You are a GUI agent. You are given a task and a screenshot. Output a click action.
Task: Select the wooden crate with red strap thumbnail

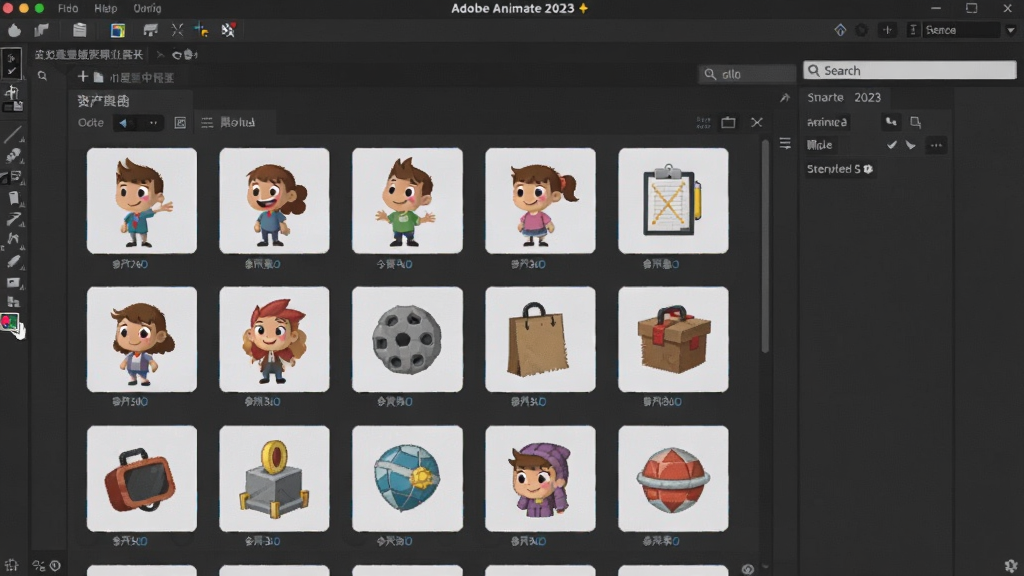click(x=673, y=340)
